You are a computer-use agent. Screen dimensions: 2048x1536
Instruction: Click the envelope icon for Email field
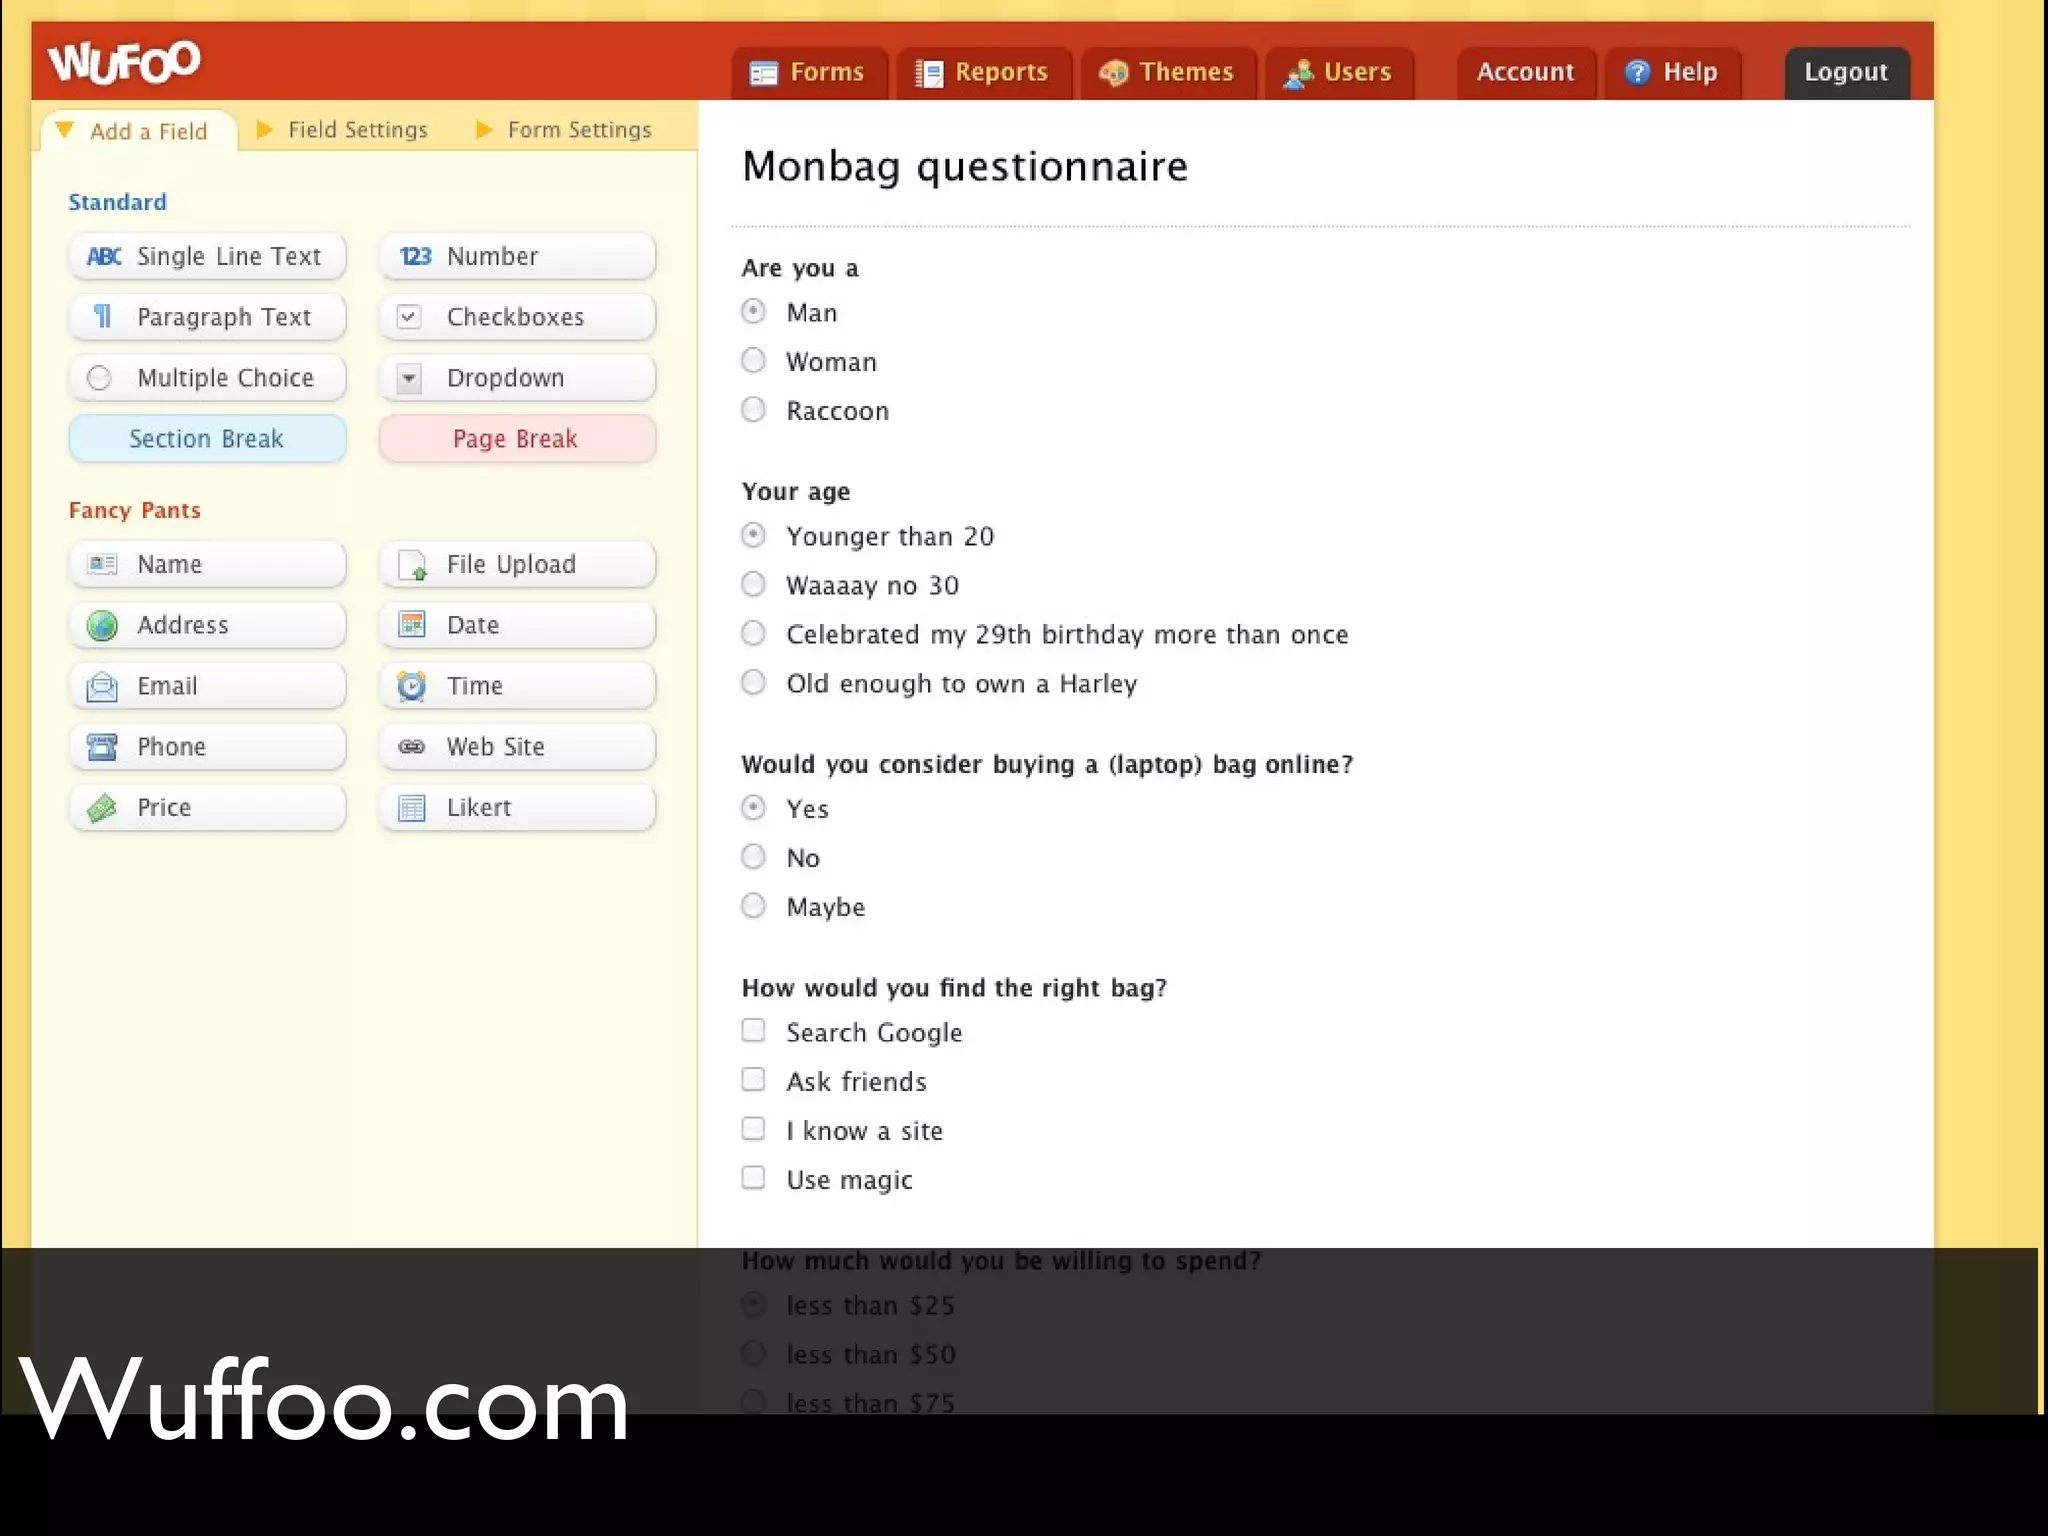[102, 687]
